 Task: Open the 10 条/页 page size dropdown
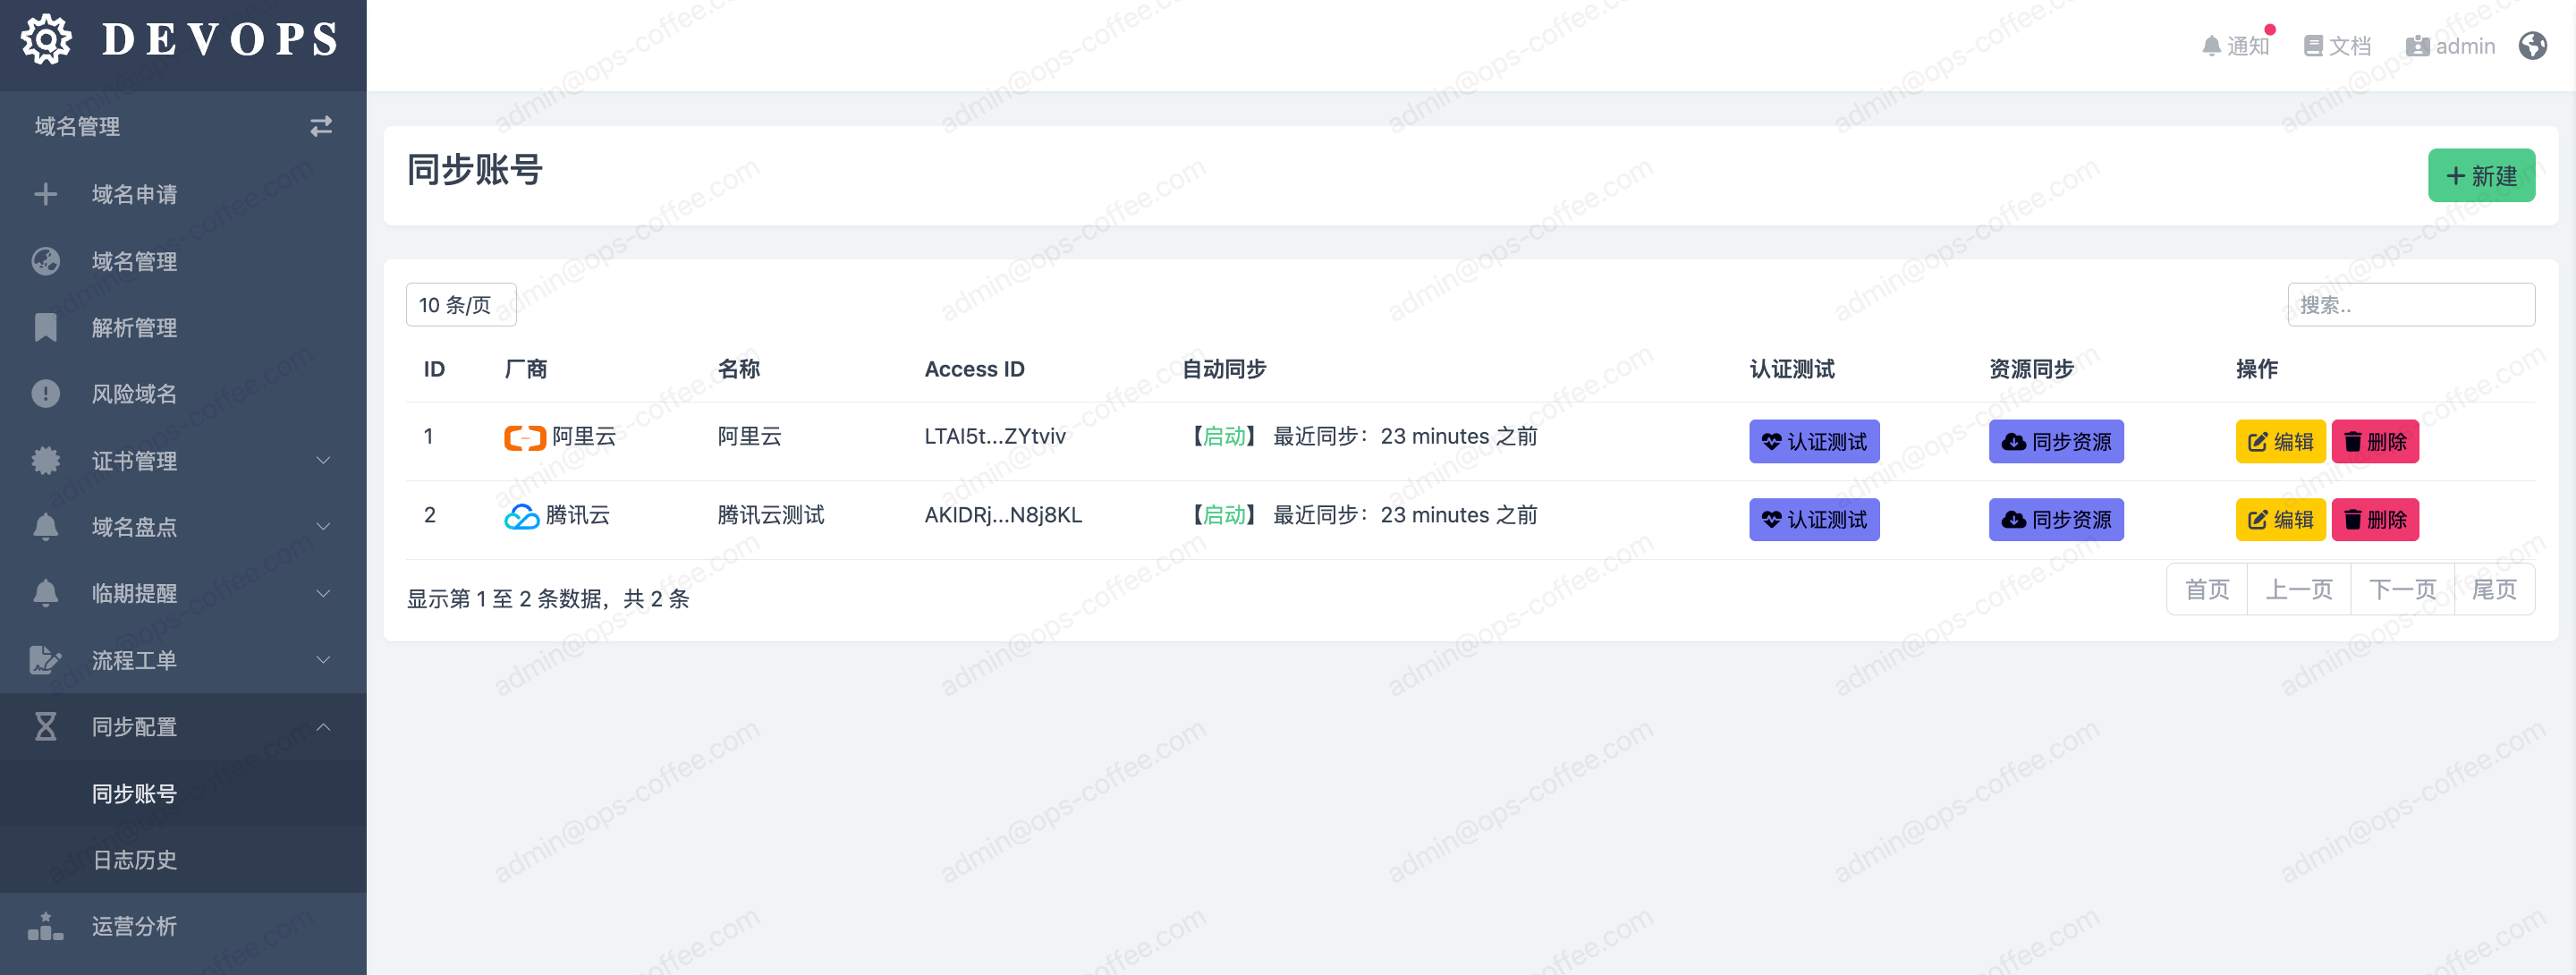point(460,305)
